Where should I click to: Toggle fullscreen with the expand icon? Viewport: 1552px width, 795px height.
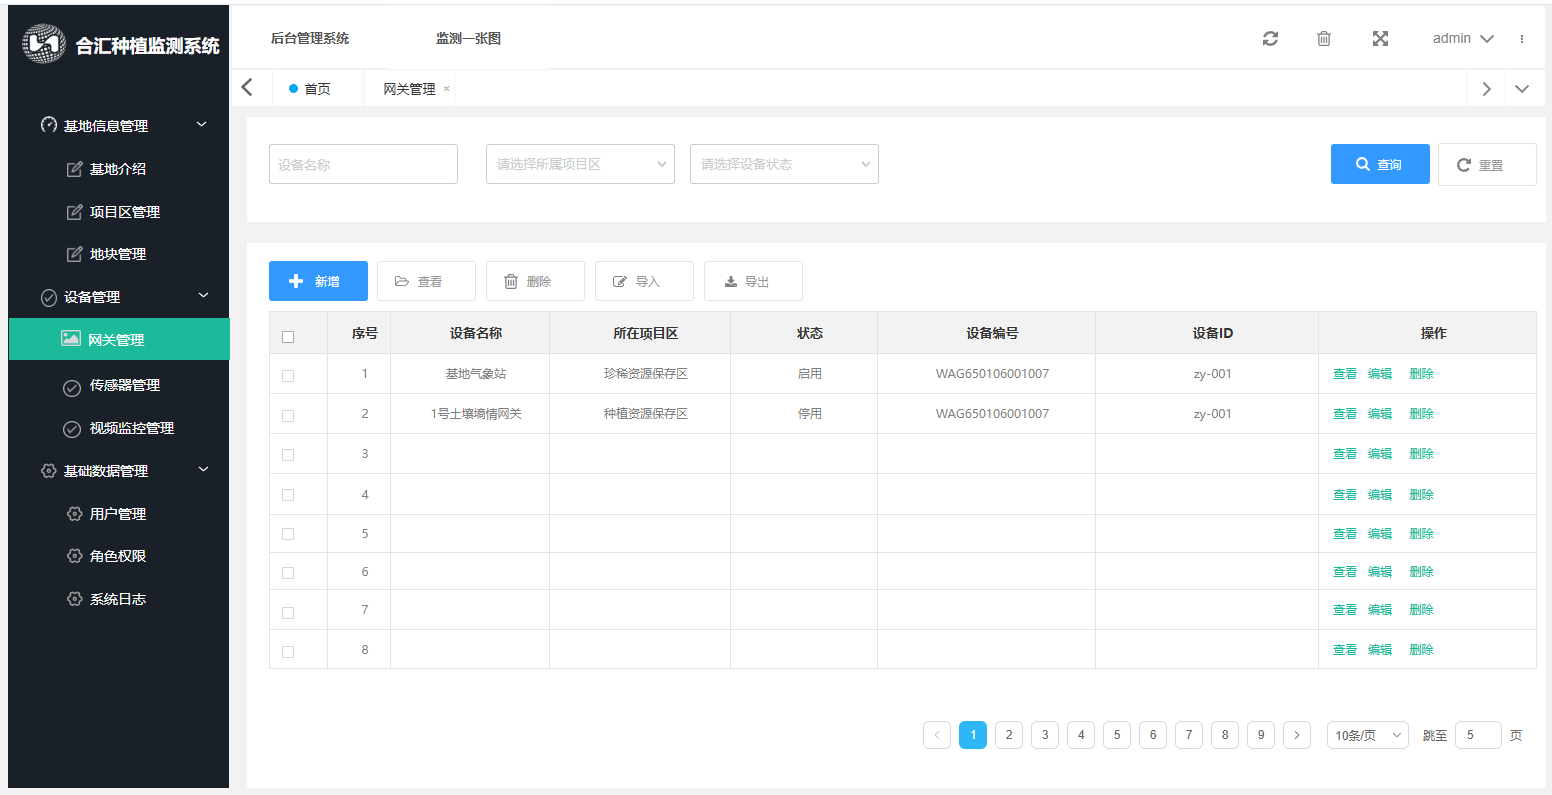(1380, 39)
